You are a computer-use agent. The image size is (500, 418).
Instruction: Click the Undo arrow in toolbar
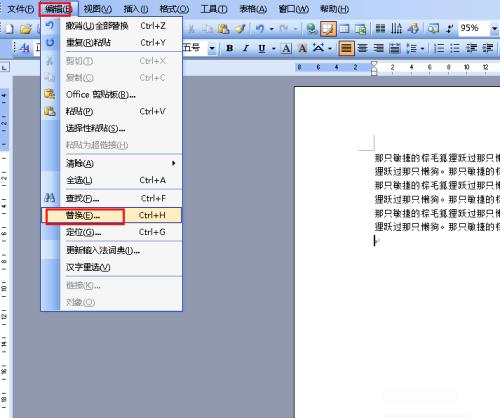tap(260, 29)
